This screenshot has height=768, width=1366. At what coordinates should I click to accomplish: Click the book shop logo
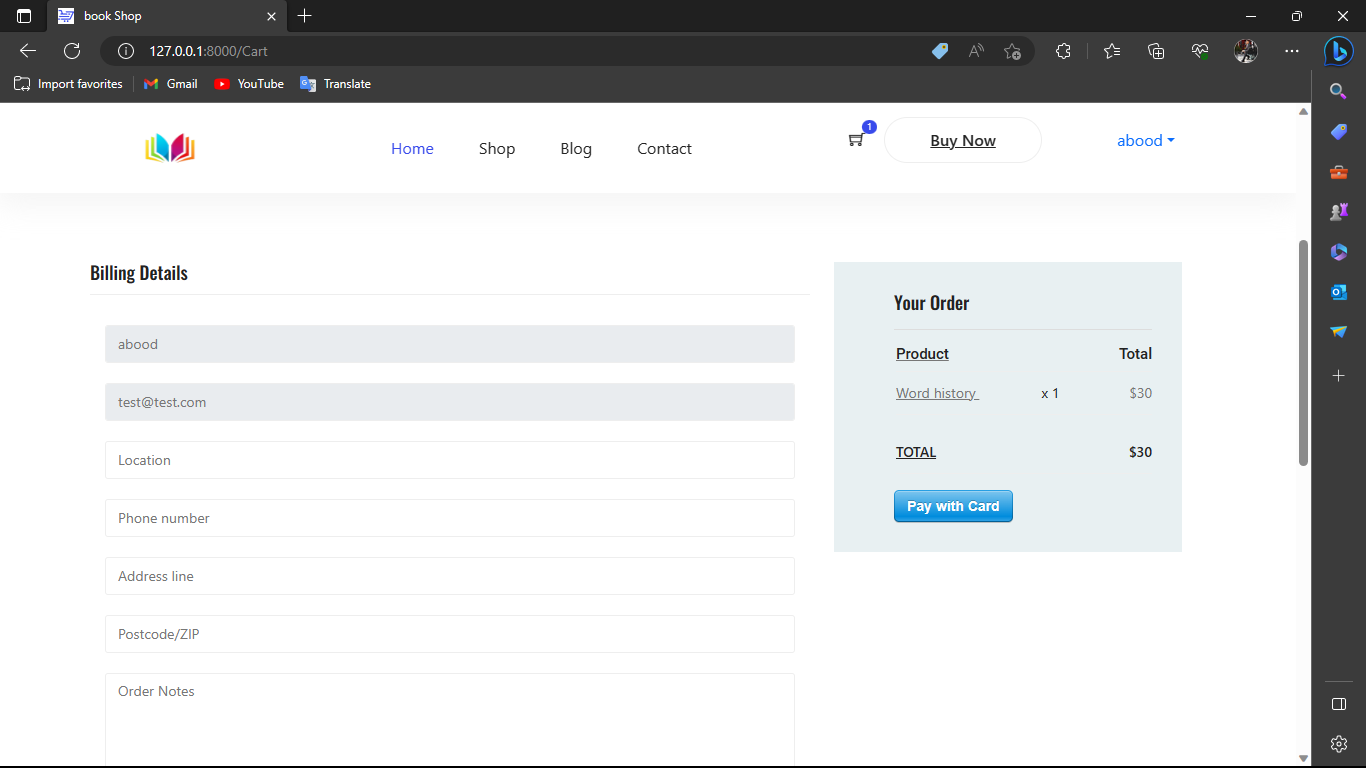pos(170,148)
